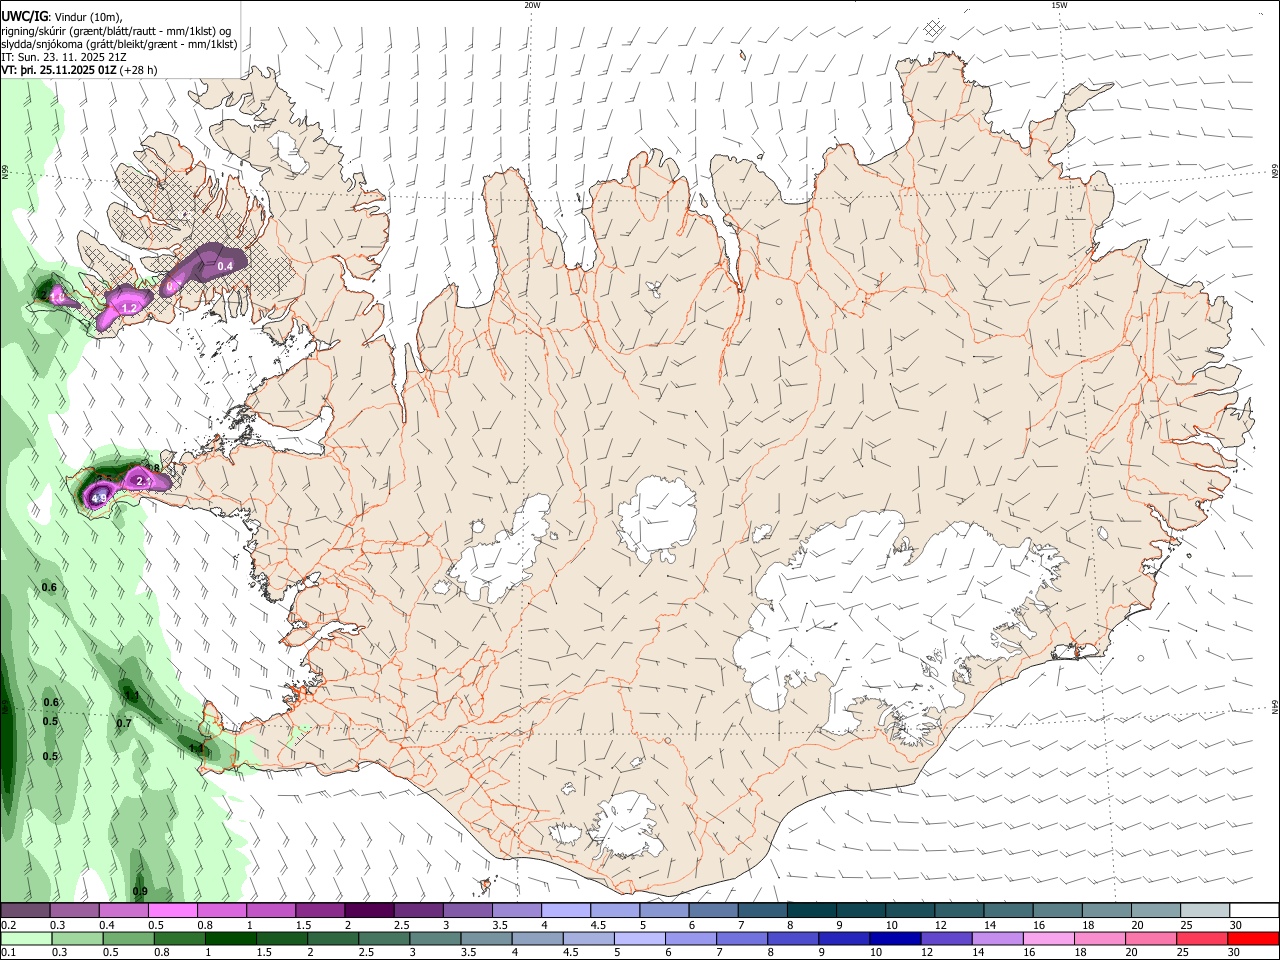Click the Mýrdalsjökull glacier near the south coast

click(626, 824)
